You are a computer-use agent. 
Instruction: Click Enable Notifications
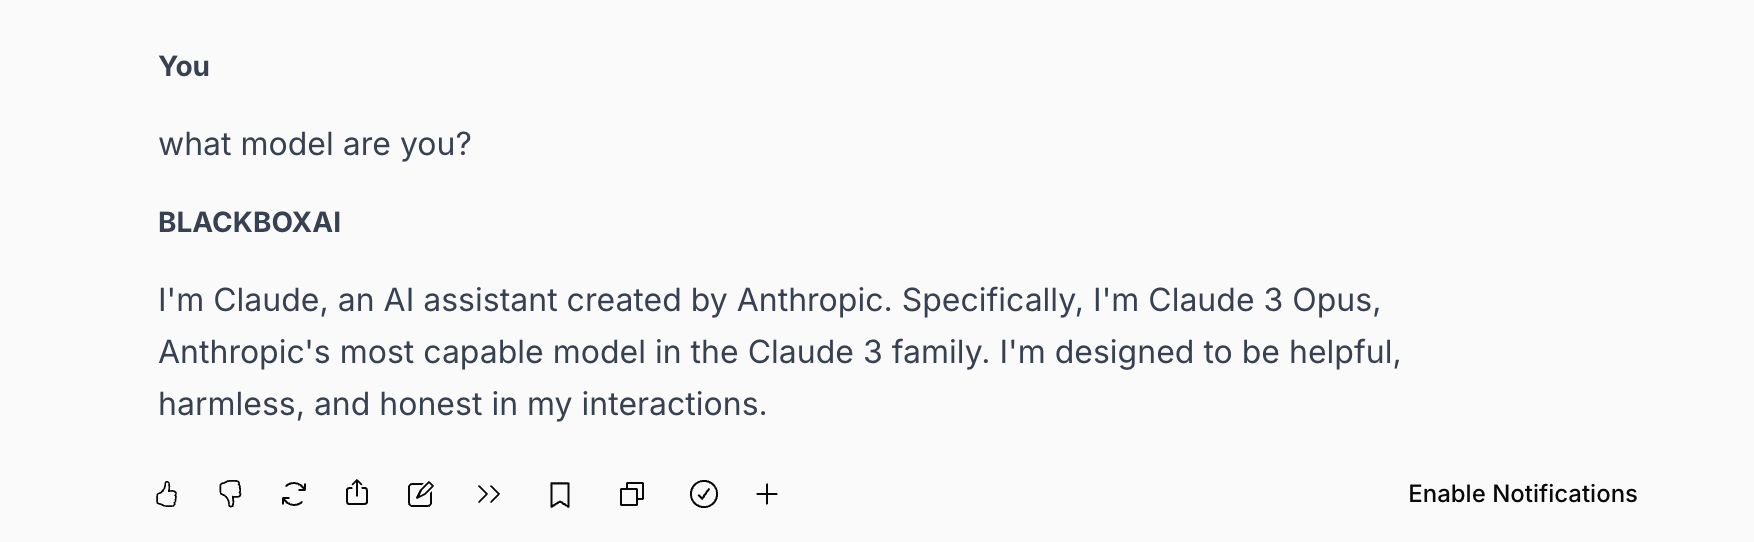tap(1523, 494)
